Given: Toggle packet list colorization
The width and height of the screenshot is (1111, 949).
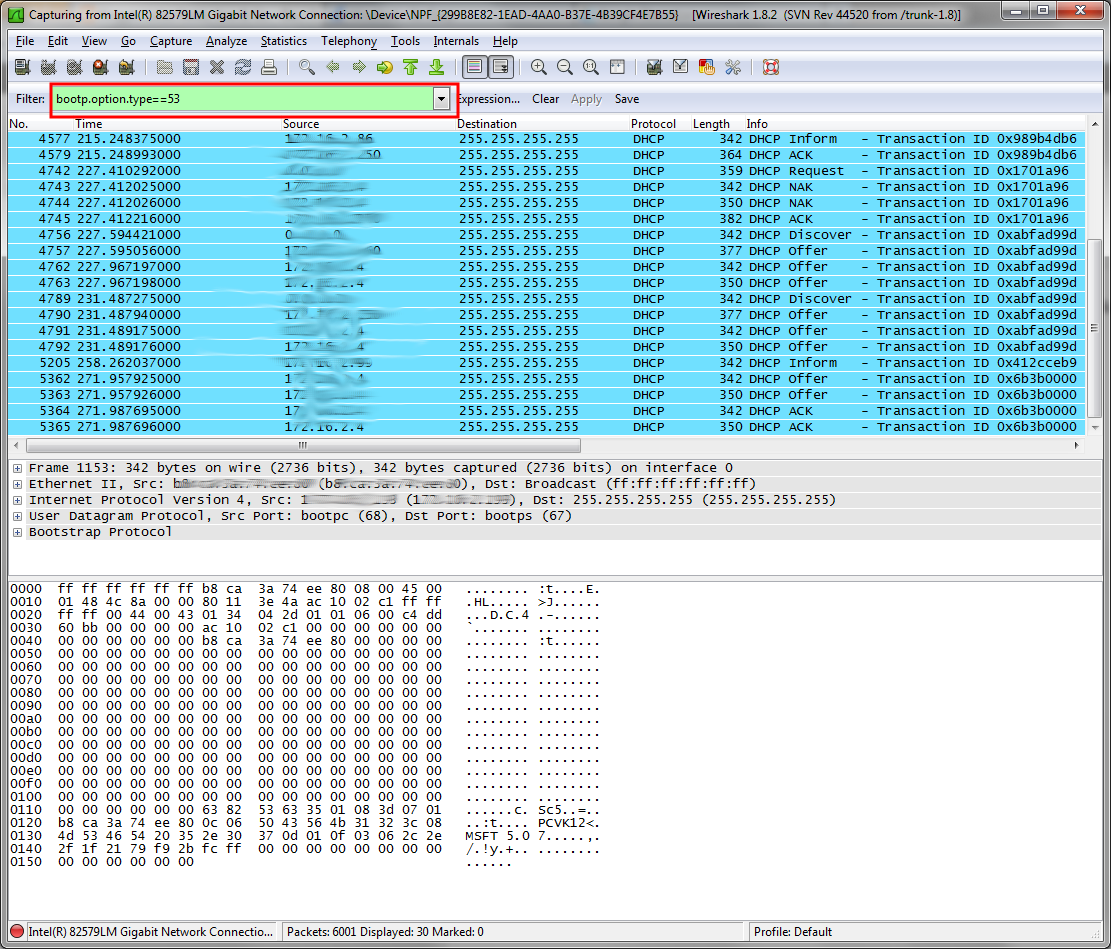Looking at the screenshot, I should tap(474, 67).
